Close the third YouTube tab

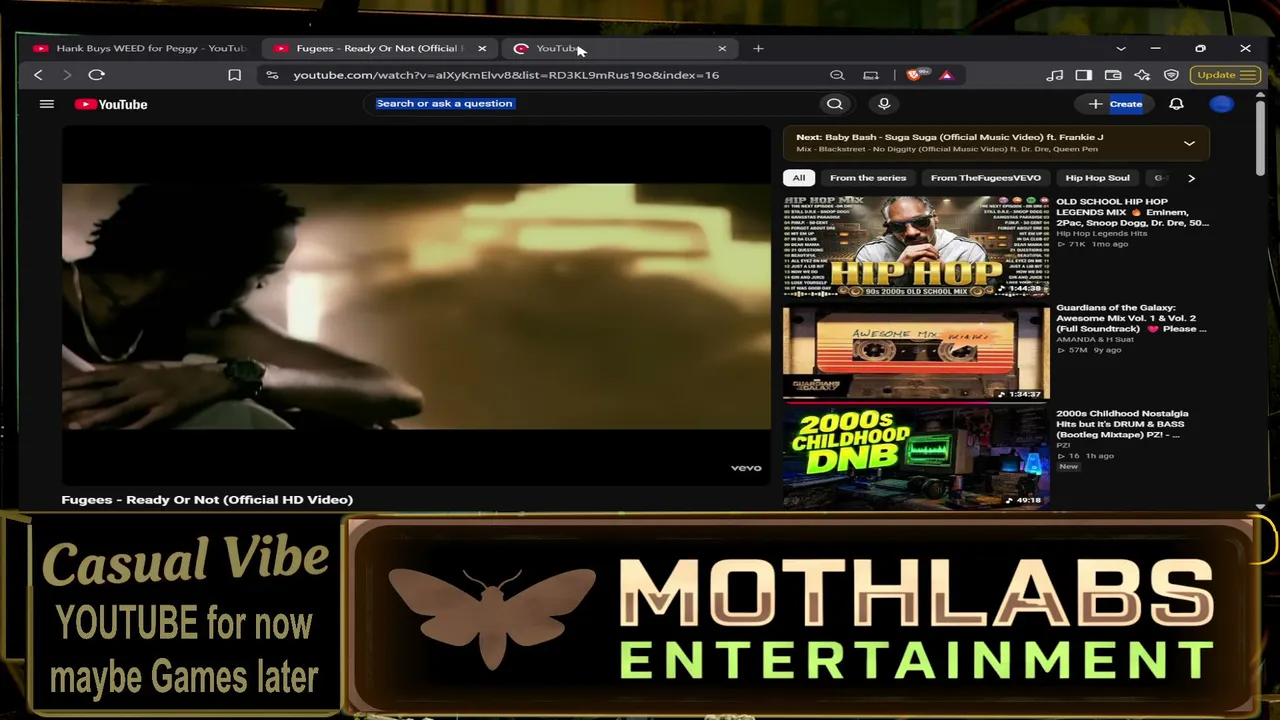tap(722, 48)
